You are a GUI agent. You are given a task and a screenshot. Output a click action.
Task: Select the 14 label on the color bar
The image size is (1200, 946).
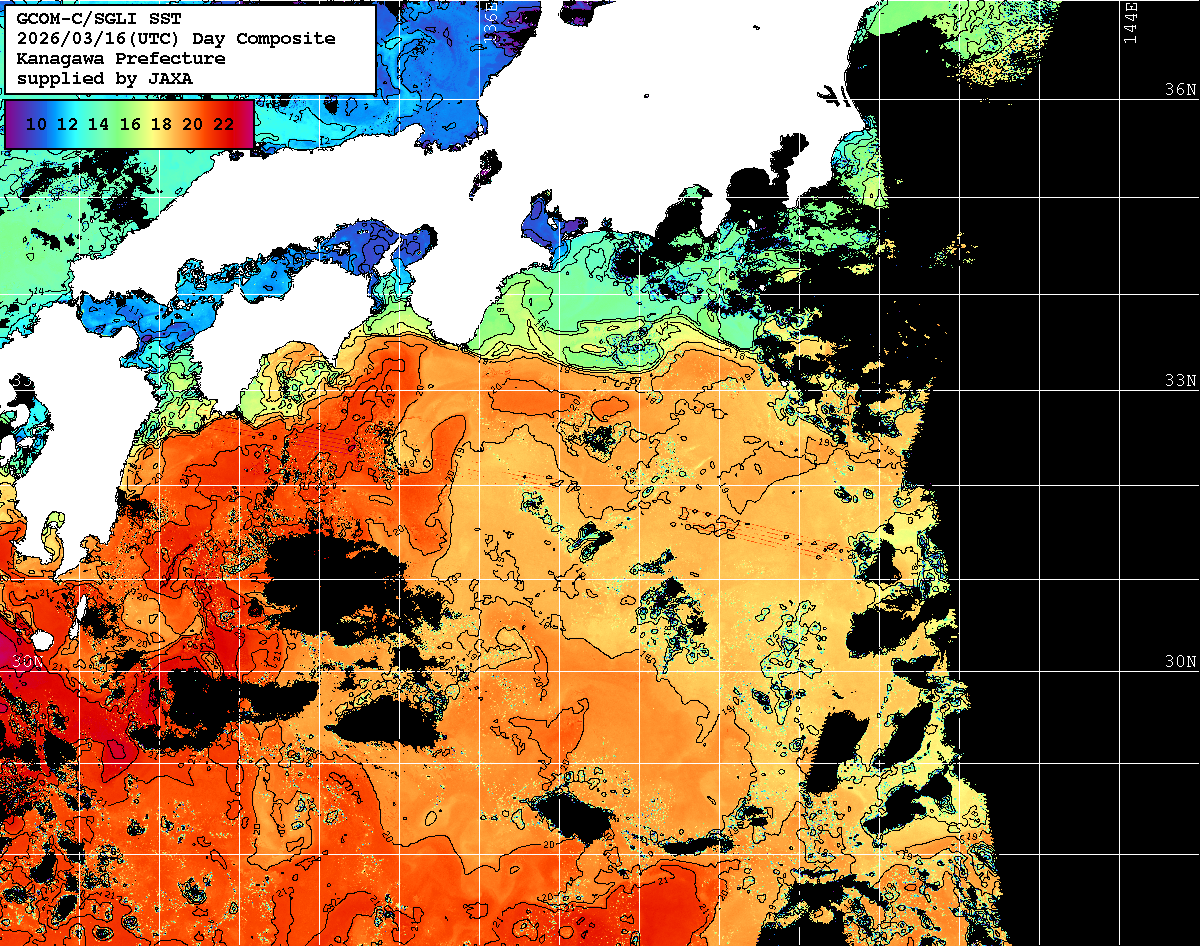[99, 124]
